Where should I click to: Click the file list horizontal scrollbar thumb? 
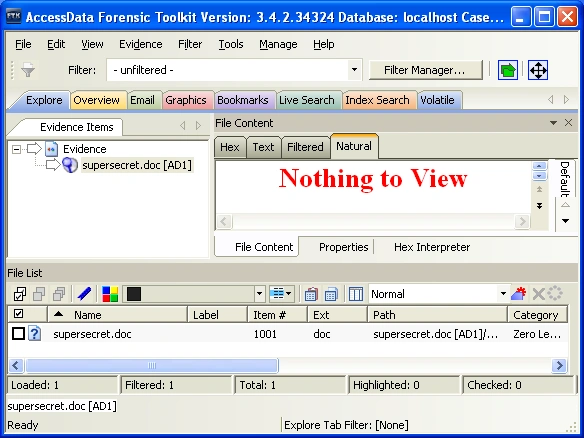[x=152, y=365]
